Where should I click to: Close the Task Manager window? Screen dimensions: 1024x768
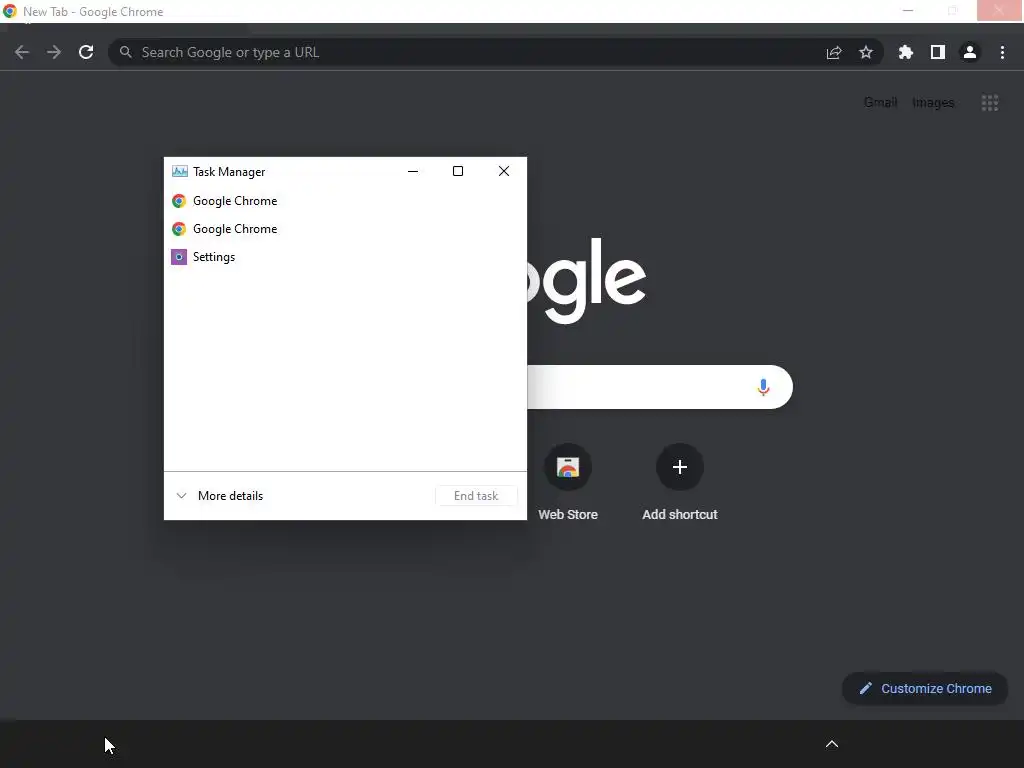(504, 171)
